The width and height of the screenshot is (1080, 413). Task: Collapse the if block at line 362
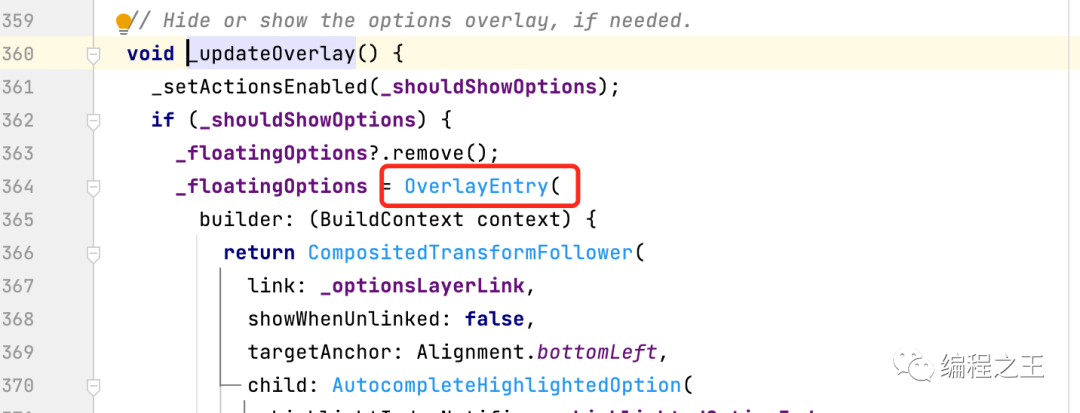click(93, 122)
